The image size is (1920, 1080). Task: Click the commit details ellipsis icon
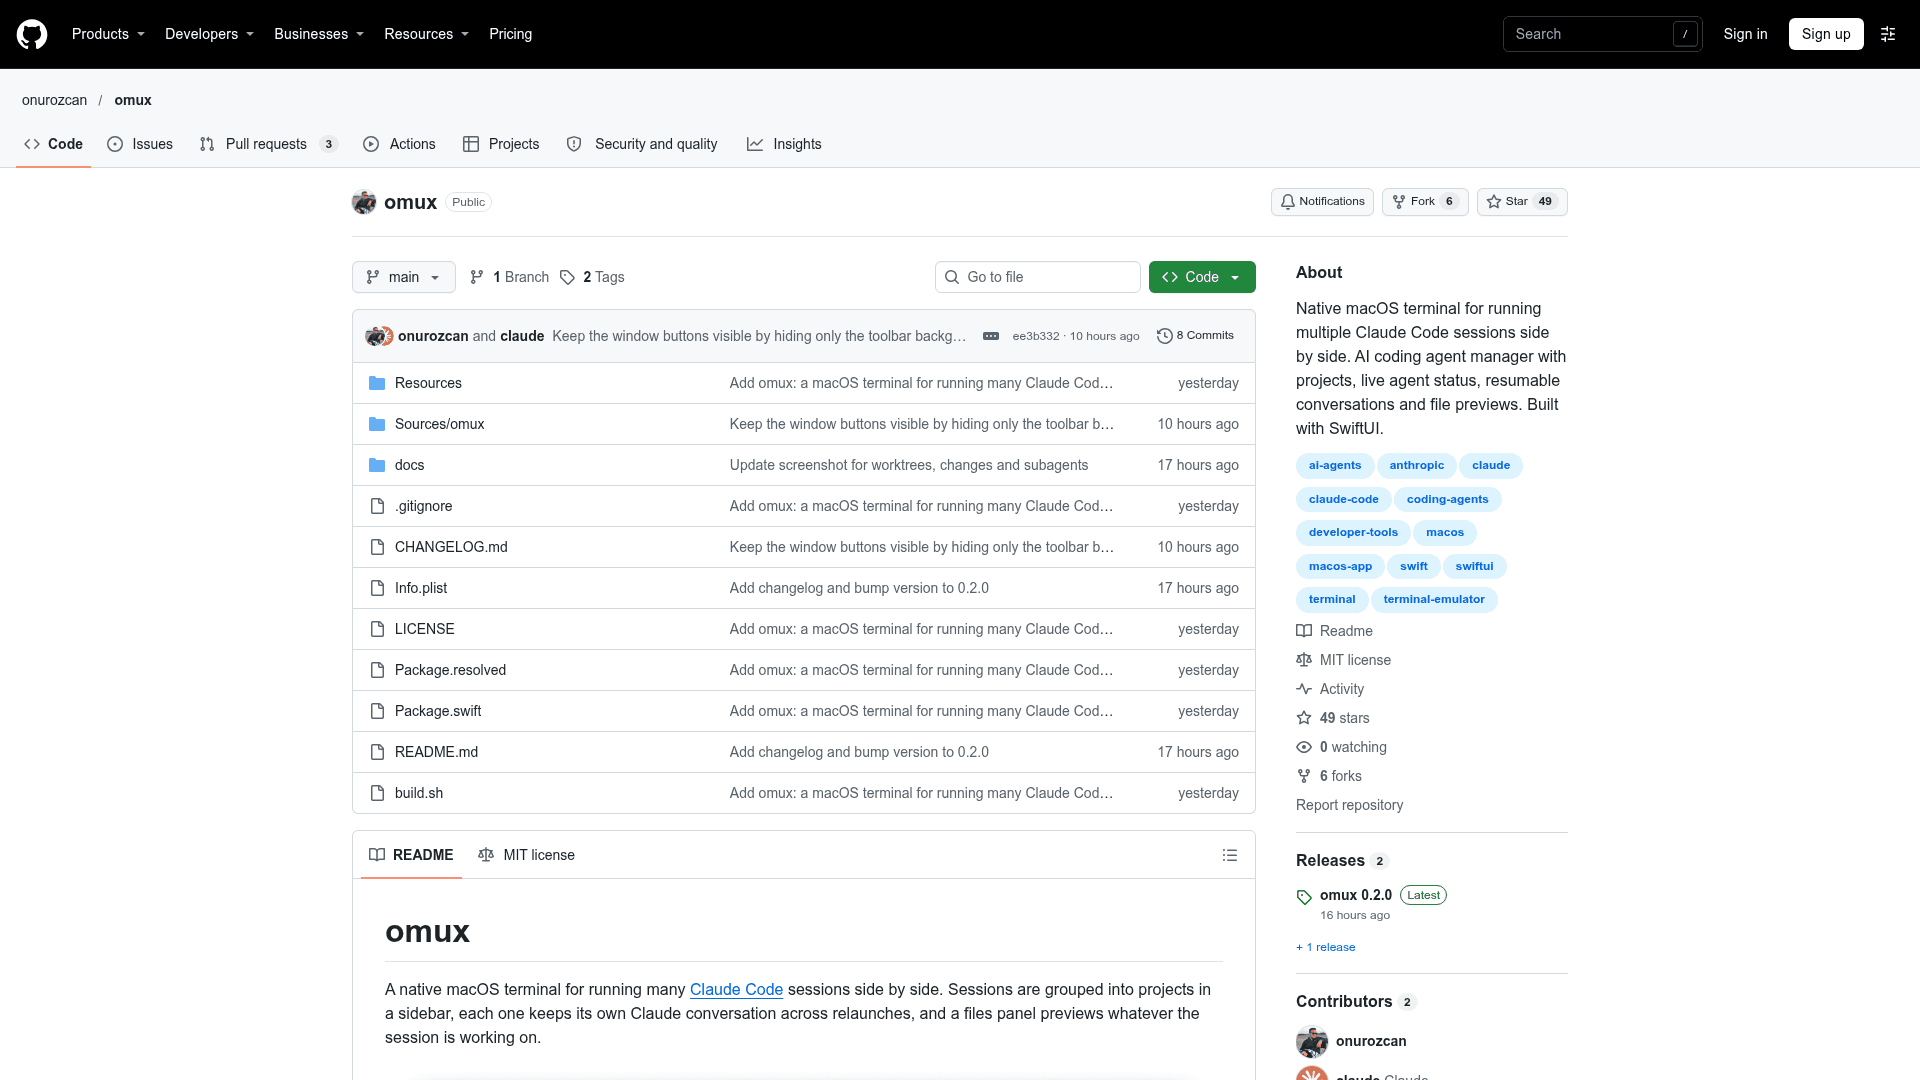click(x=991, y=336)
